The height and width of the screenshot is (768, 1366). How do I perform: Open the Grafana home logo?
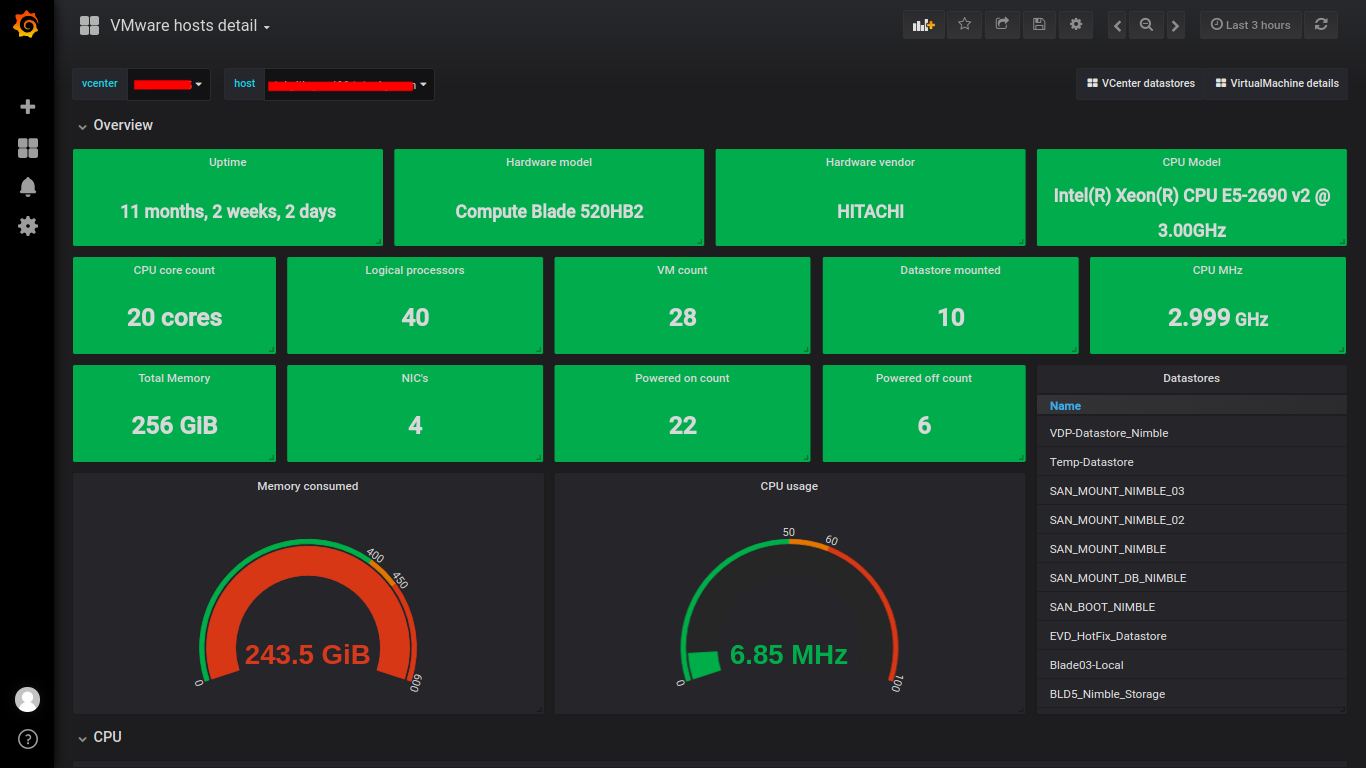[27, 26]
